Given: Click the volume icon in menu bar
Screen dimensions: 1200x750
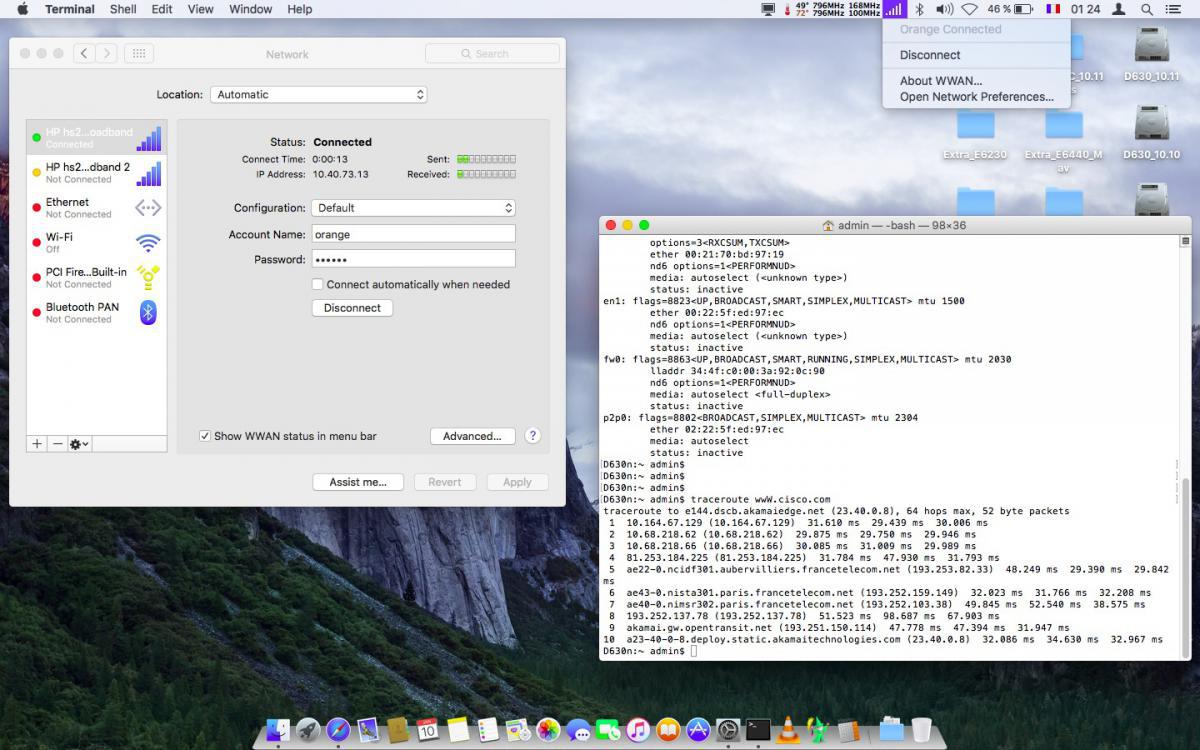Looking at the screenshot, I should tap(944, 9).
